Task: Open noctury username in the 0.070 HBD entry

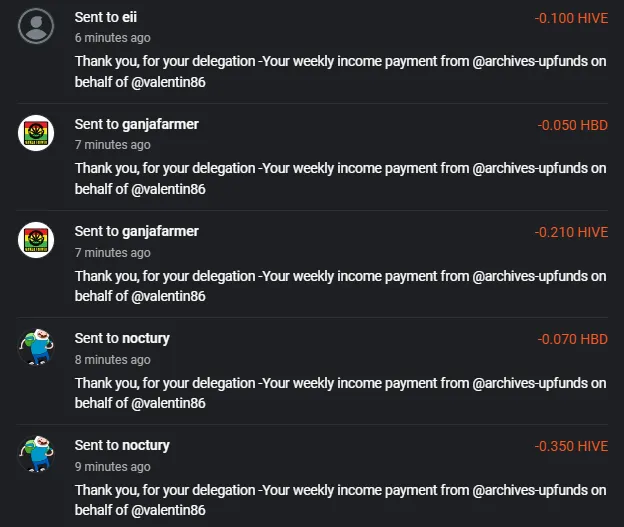Action: [146, 338]
